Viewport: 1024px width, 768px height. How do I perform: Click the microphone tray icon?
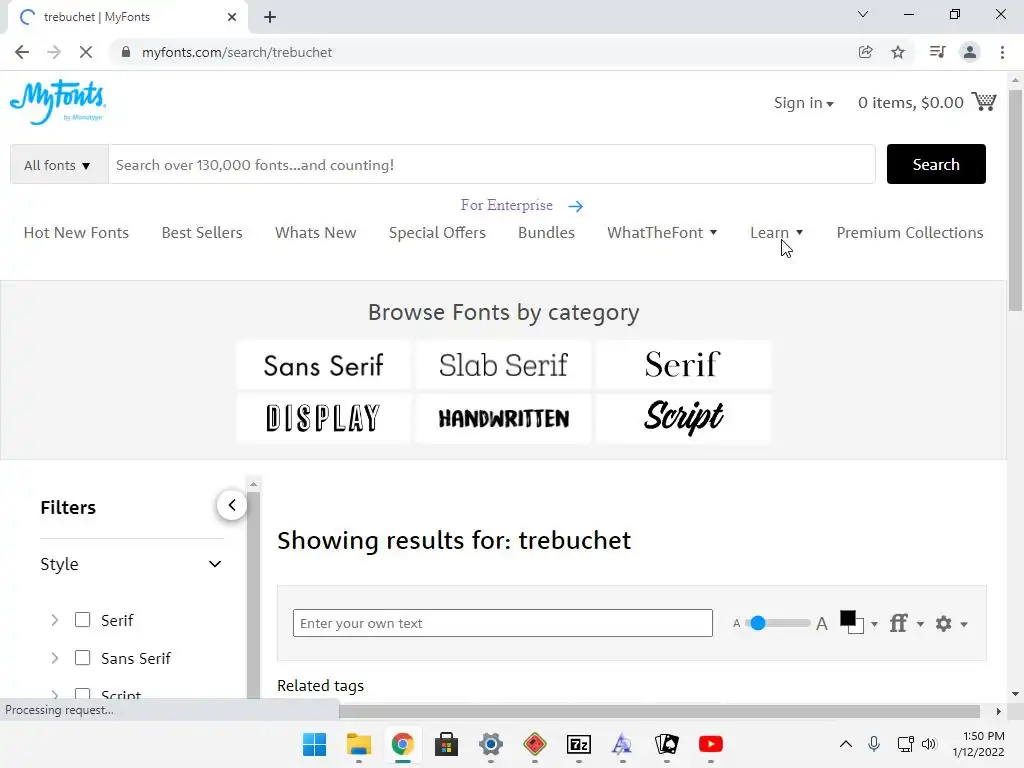point(874,744)
